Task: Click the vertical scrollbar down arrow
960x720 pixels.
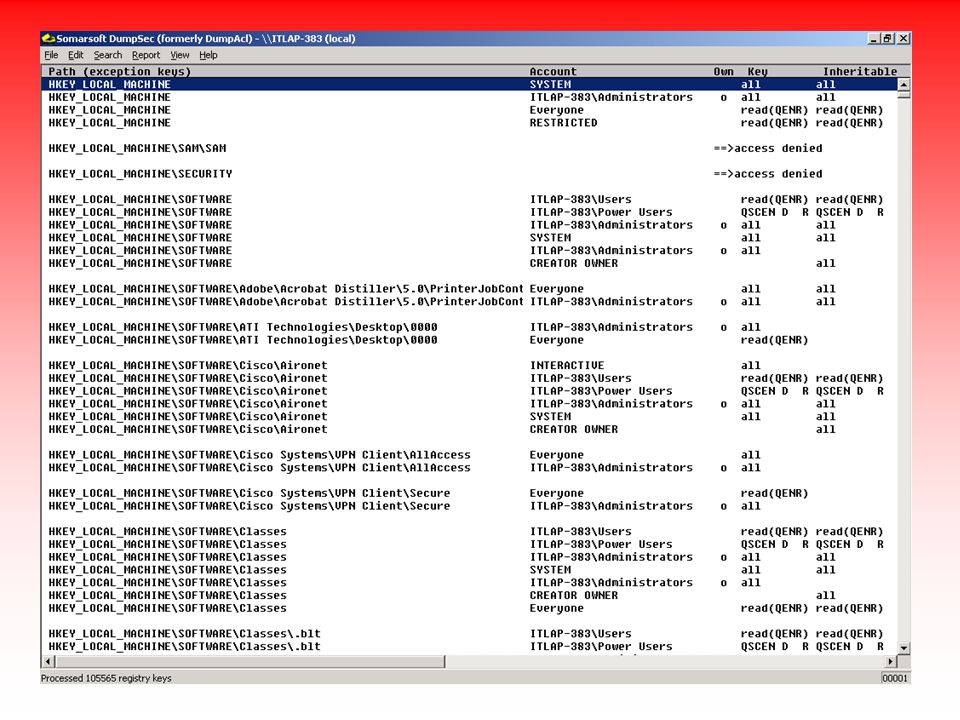Action: [903, 647]
